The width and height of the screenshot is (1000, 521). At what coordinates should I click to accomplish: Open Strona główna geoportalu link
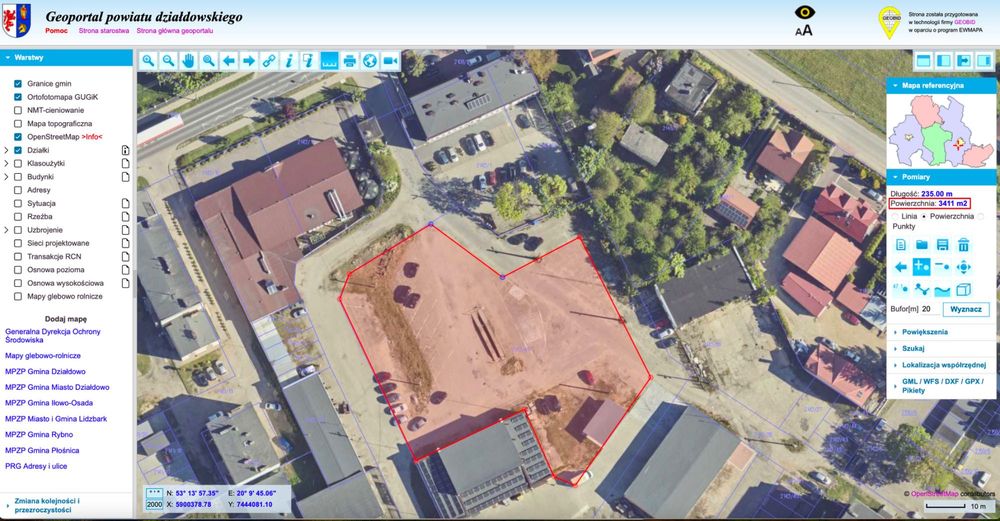[175, 31]
